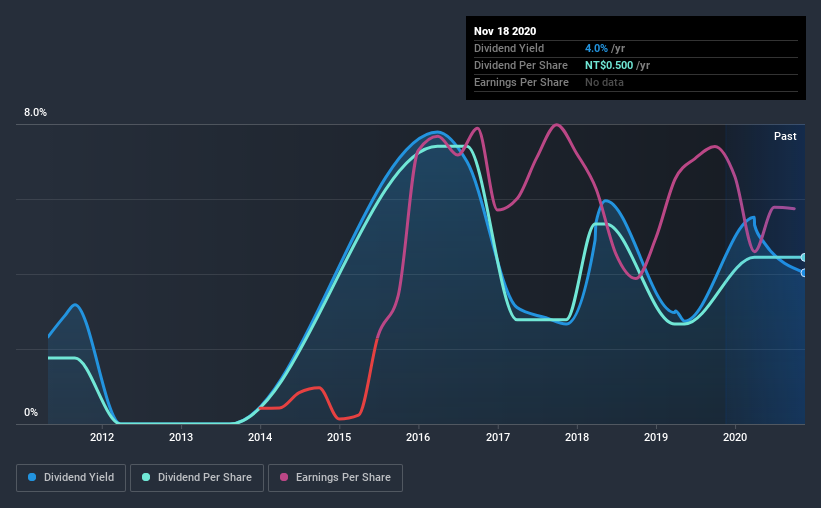Click the 2019 x-axis year label
Screen dimensions: 821x508
pyautogui.click(x=656, y=437)
